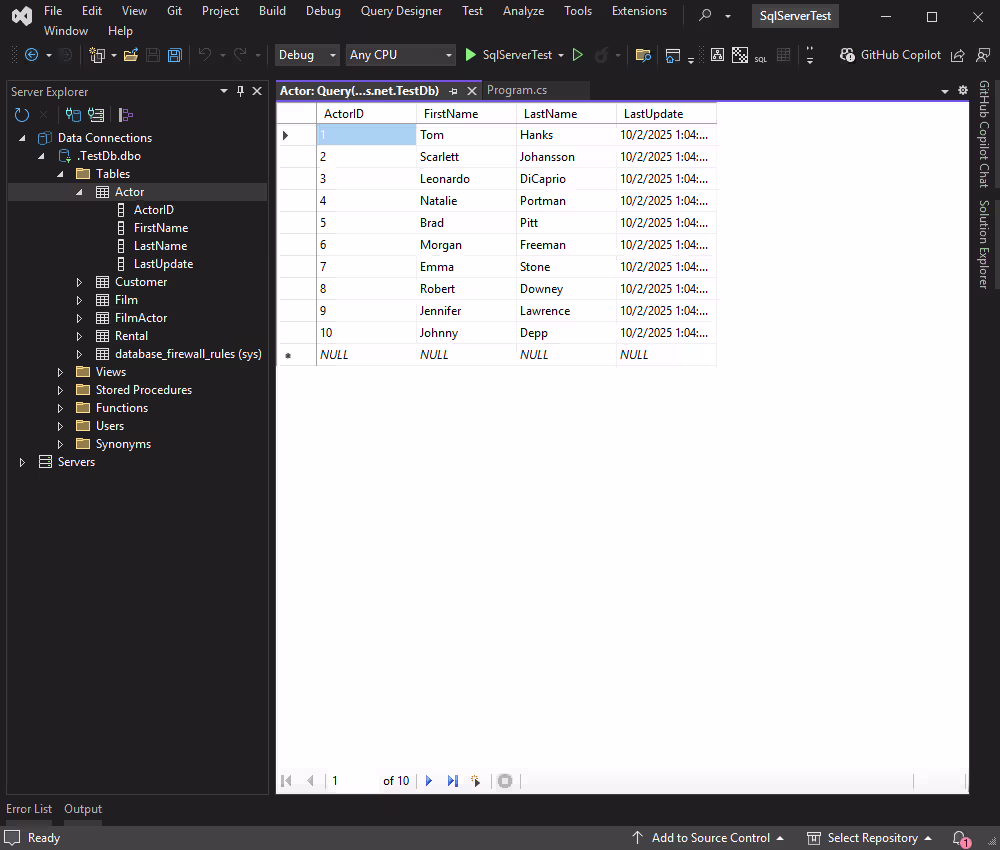Toggle the Show Diagram Pane icon
Viewport: 1000px width, 850px height.
click(717, 55)
